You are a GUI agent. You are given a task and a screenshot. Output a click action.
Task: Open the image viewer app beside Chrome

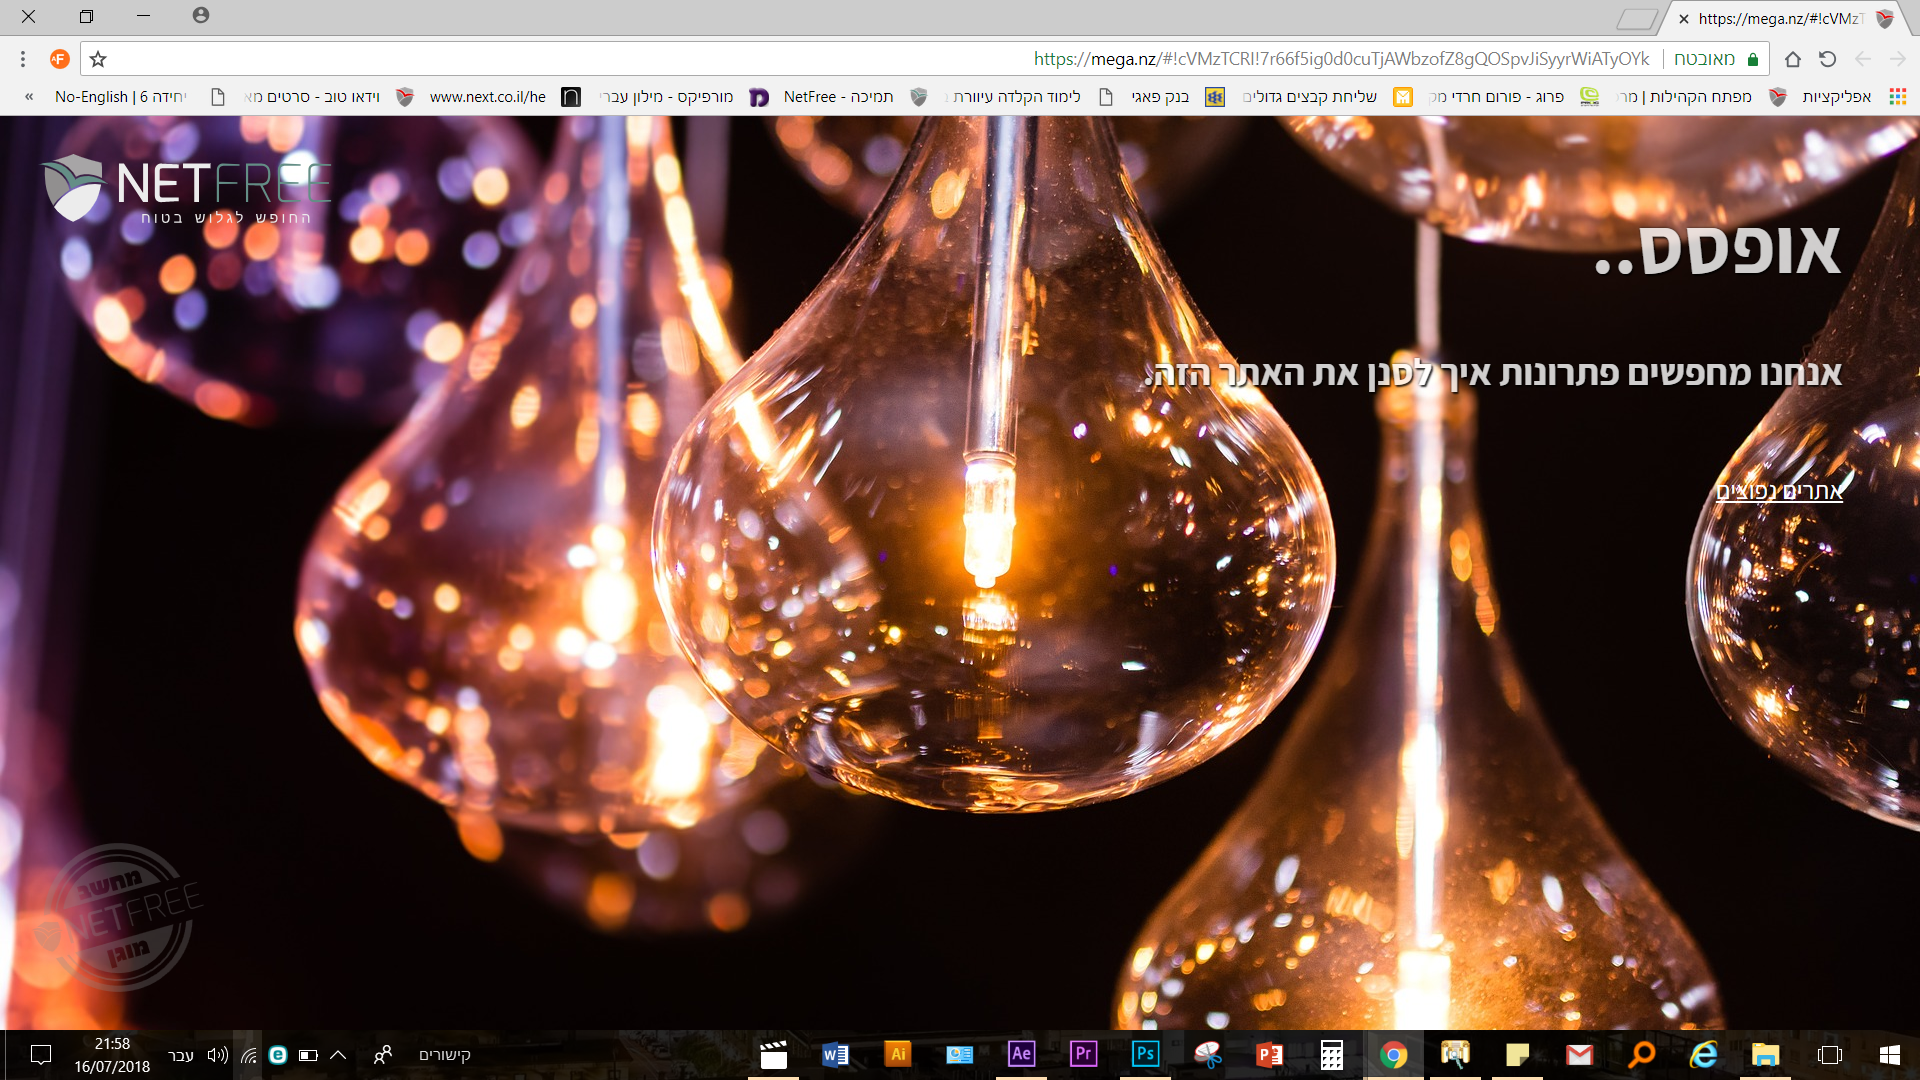click(x=1456, y=1055)
